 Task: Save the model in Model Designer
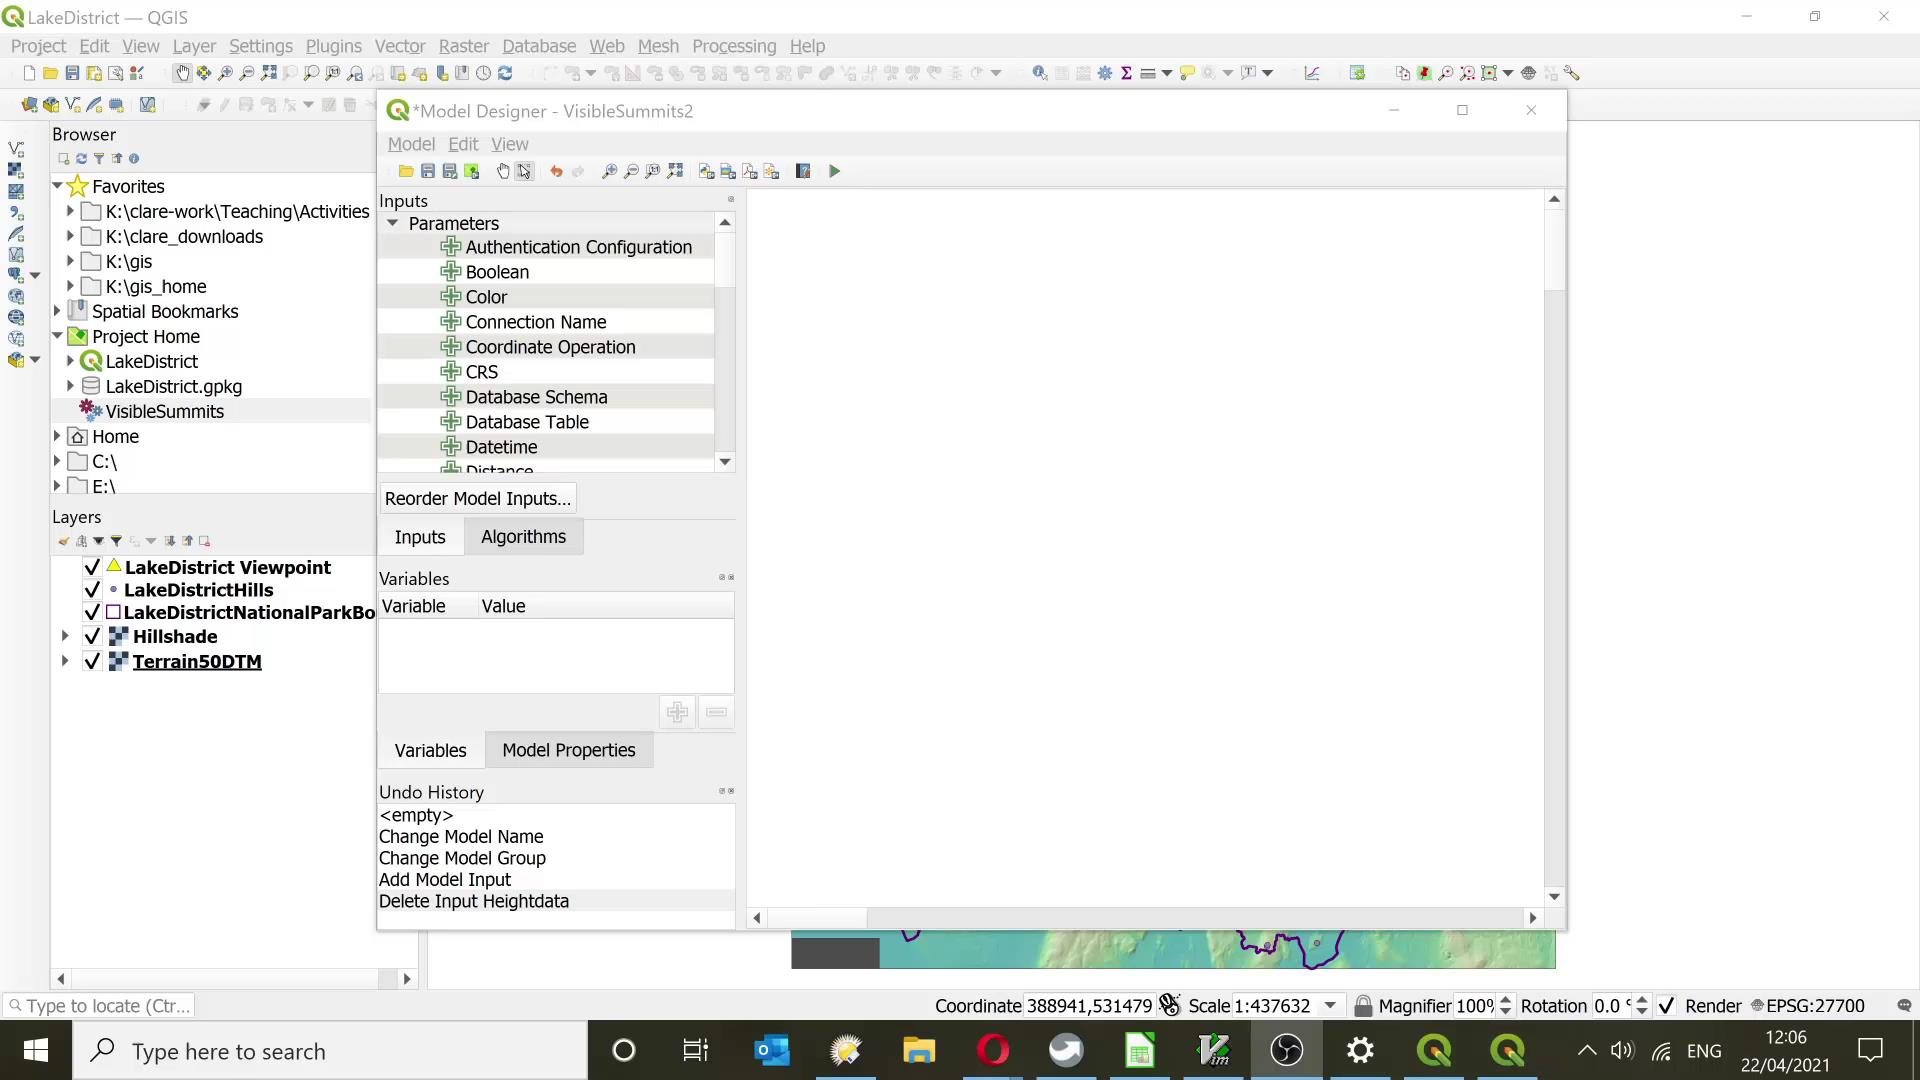(428, 171)
